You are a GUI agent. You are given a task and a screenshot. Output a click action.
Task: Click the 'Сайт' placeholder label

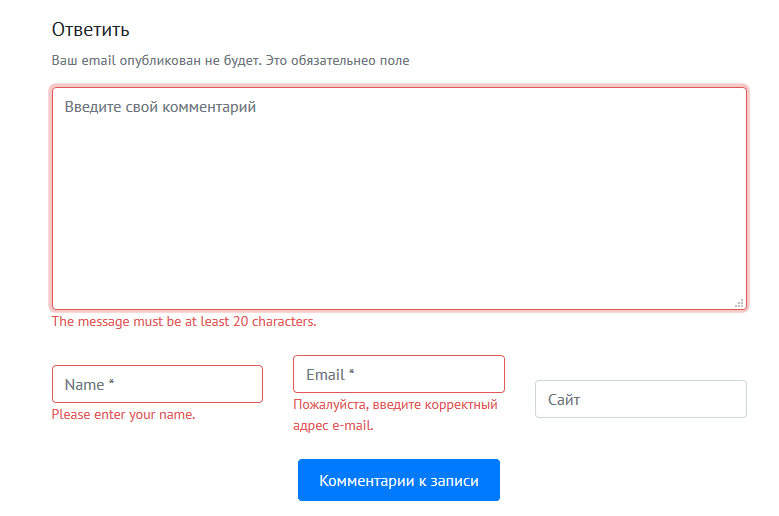click(x=564, y=400)
